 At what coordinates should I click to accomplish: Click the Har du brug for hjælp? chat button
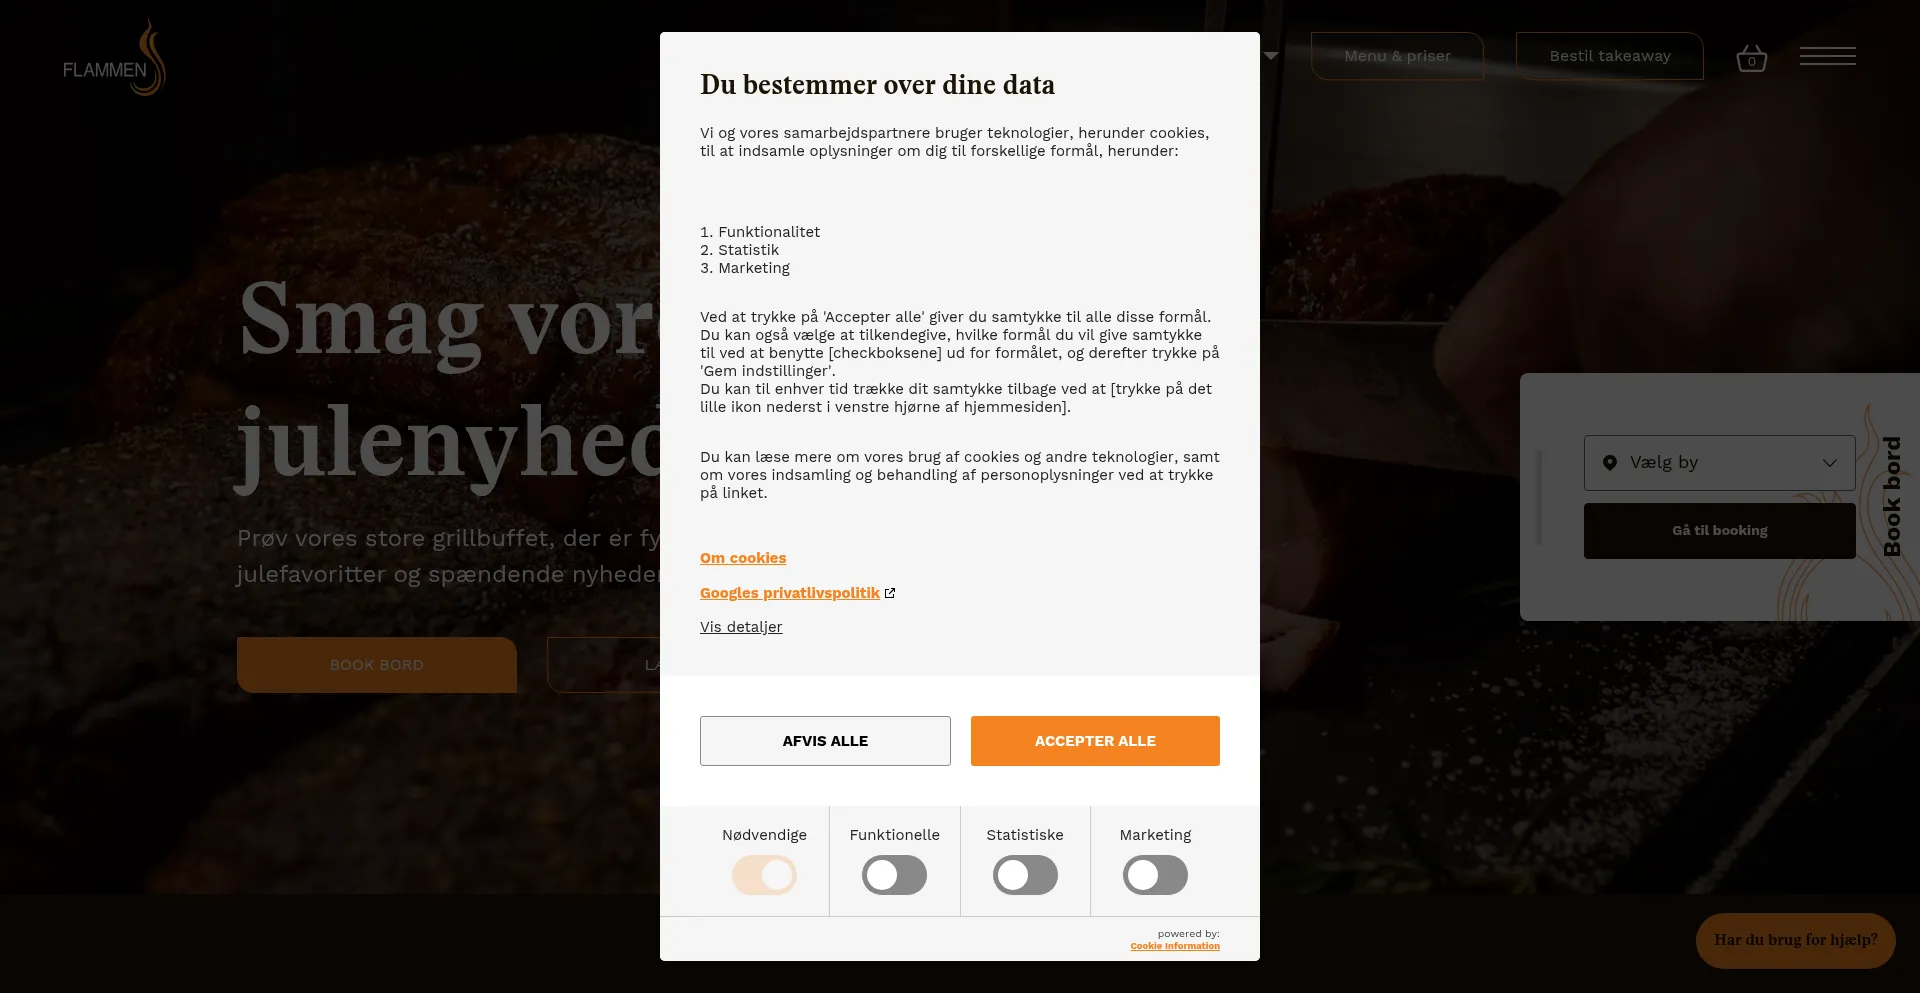(1795, 940)
